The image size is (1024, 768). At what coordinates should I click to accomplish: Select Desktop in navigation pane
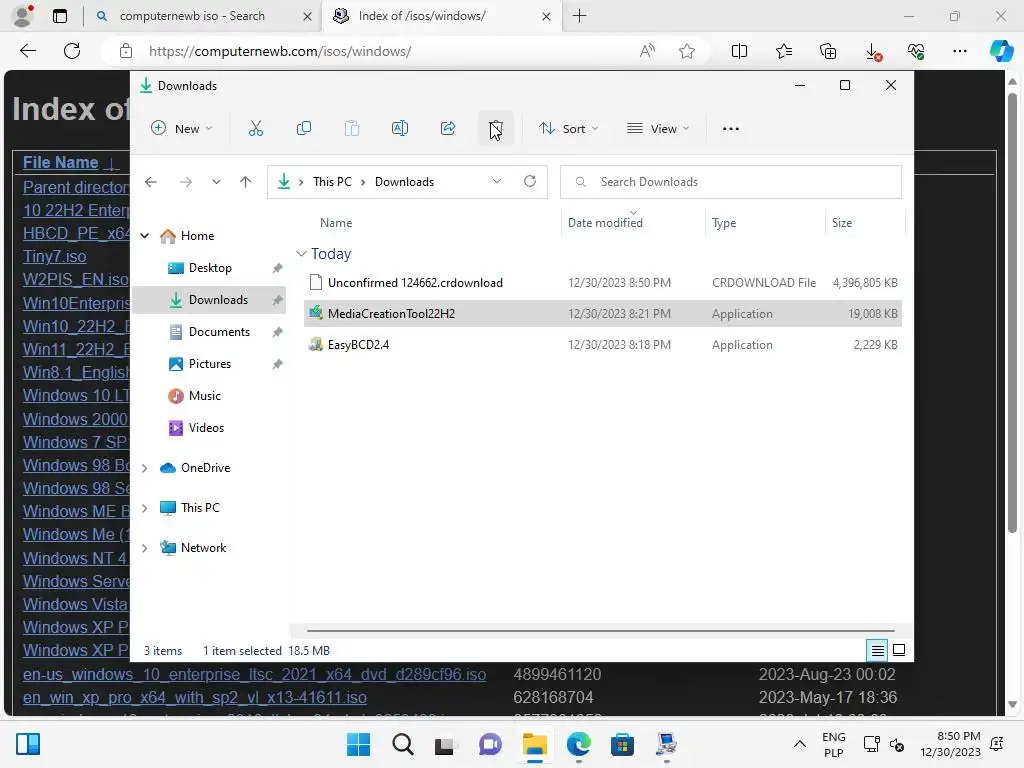(210, 268)
